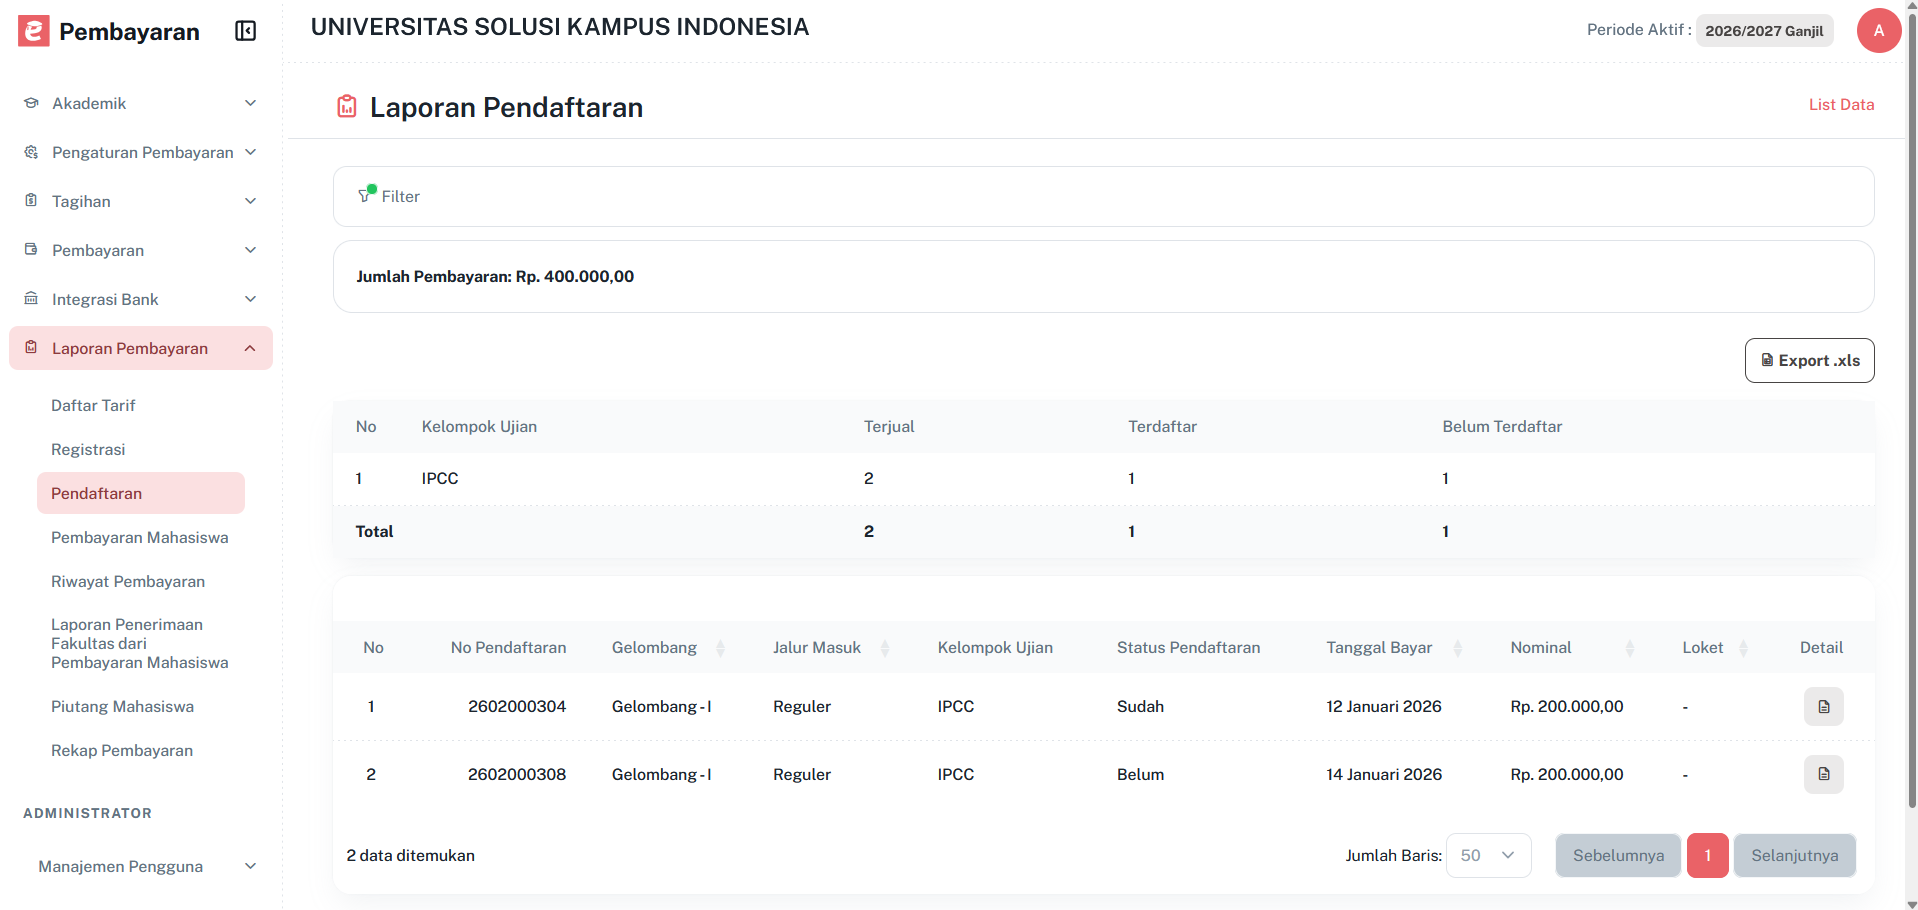Go to Selanjutnya page

pyautogui.click(x=1794, y=855)
